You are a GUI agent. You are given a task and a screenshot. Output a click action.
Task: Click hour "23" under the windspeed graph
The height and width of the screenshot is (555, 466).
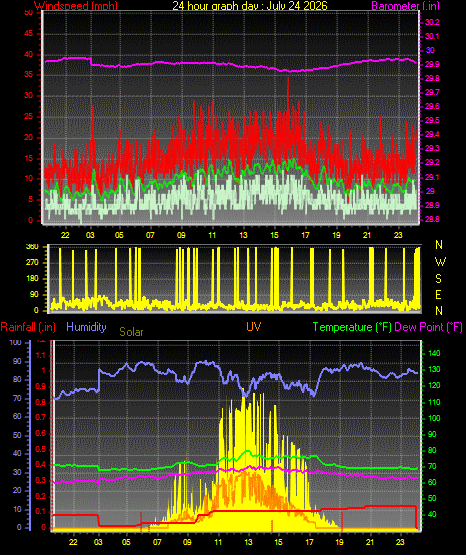coord(398,235)
